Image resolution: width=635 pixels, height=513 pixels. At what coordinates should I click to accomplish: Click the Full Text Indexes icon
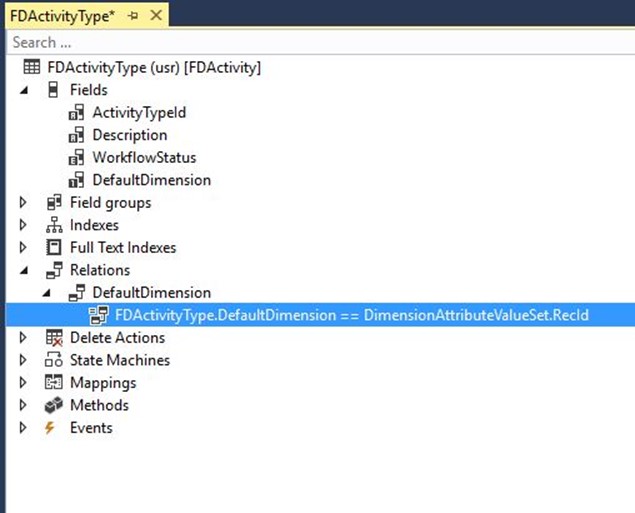tap(53, 247)
